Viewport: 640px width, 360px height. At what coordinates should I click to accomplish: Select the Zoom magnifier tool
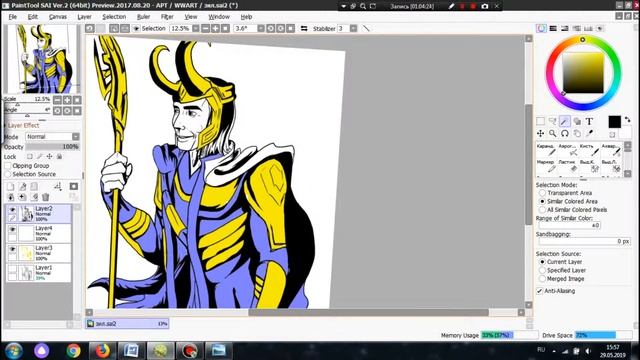pyautogui.click(x=553, y=133)
